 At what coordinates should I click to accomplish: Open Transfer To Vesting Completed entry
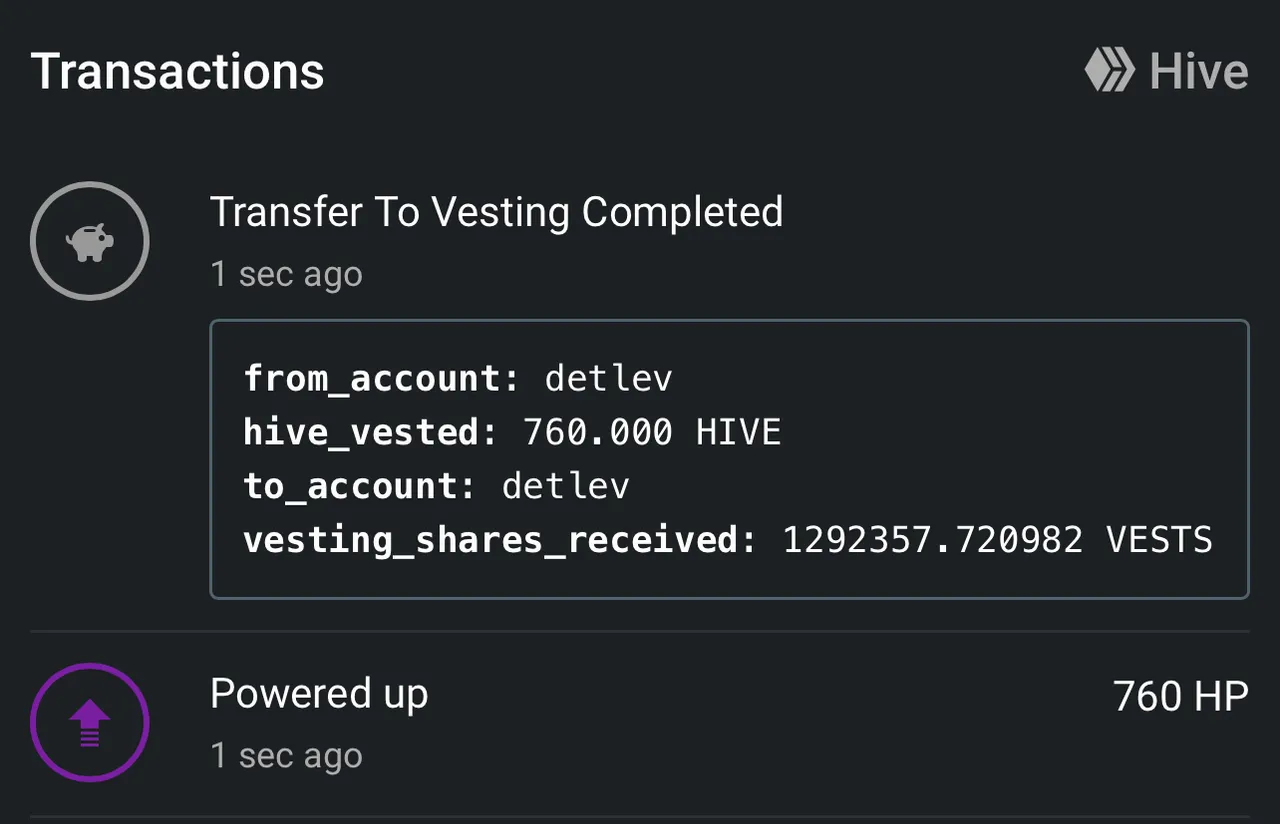coord(640,395)
